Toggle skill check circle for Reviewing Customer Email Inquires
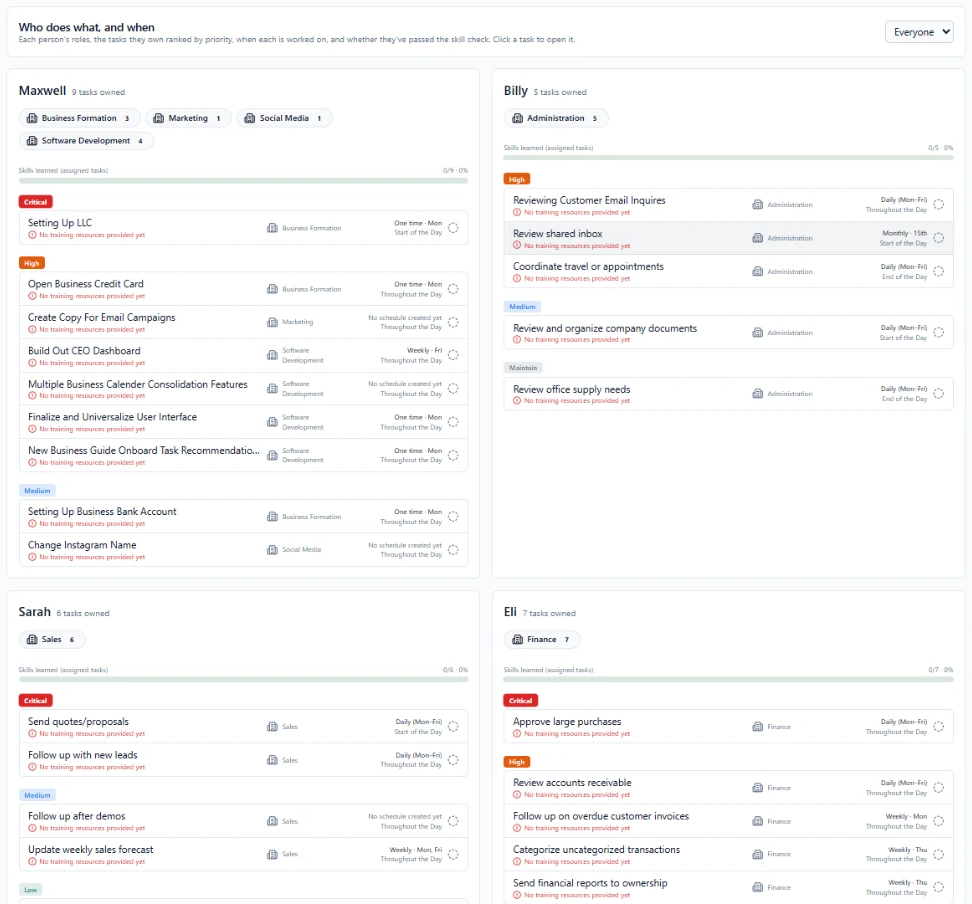The width and height of the screenshot is (972, 904). (x=939, y=205)
